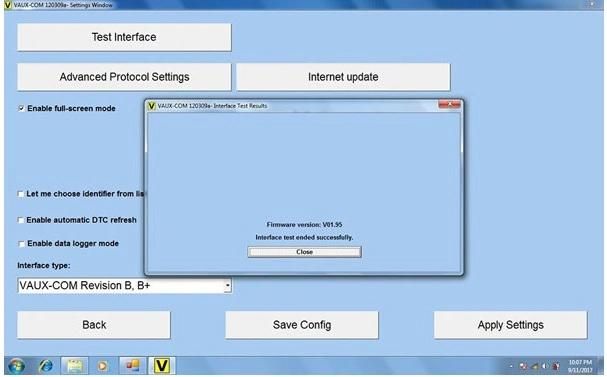This screenshot has width=607, height=377.
Task: Show hidden tray icons arrow
Action: click(511, 366)
